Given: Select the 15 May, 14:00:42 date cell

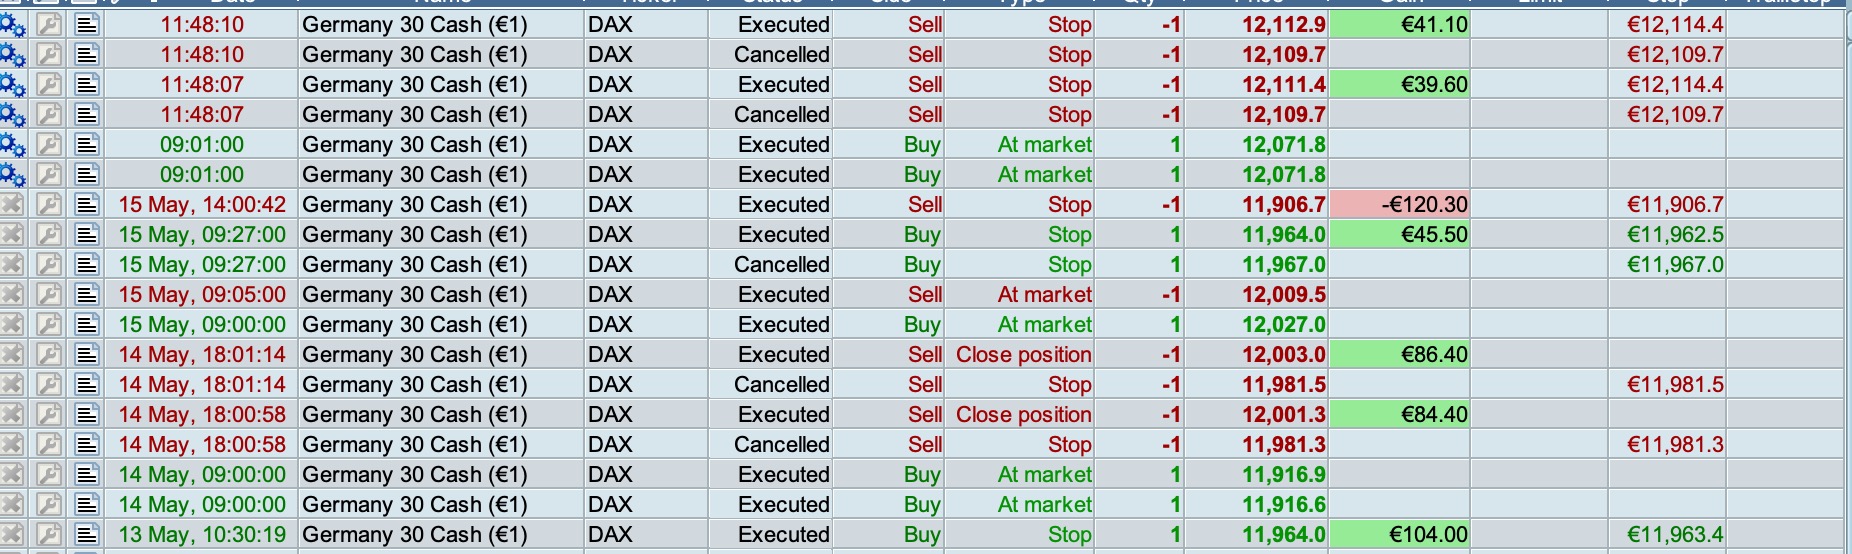Looking at the screenshot, I should 202,205.
